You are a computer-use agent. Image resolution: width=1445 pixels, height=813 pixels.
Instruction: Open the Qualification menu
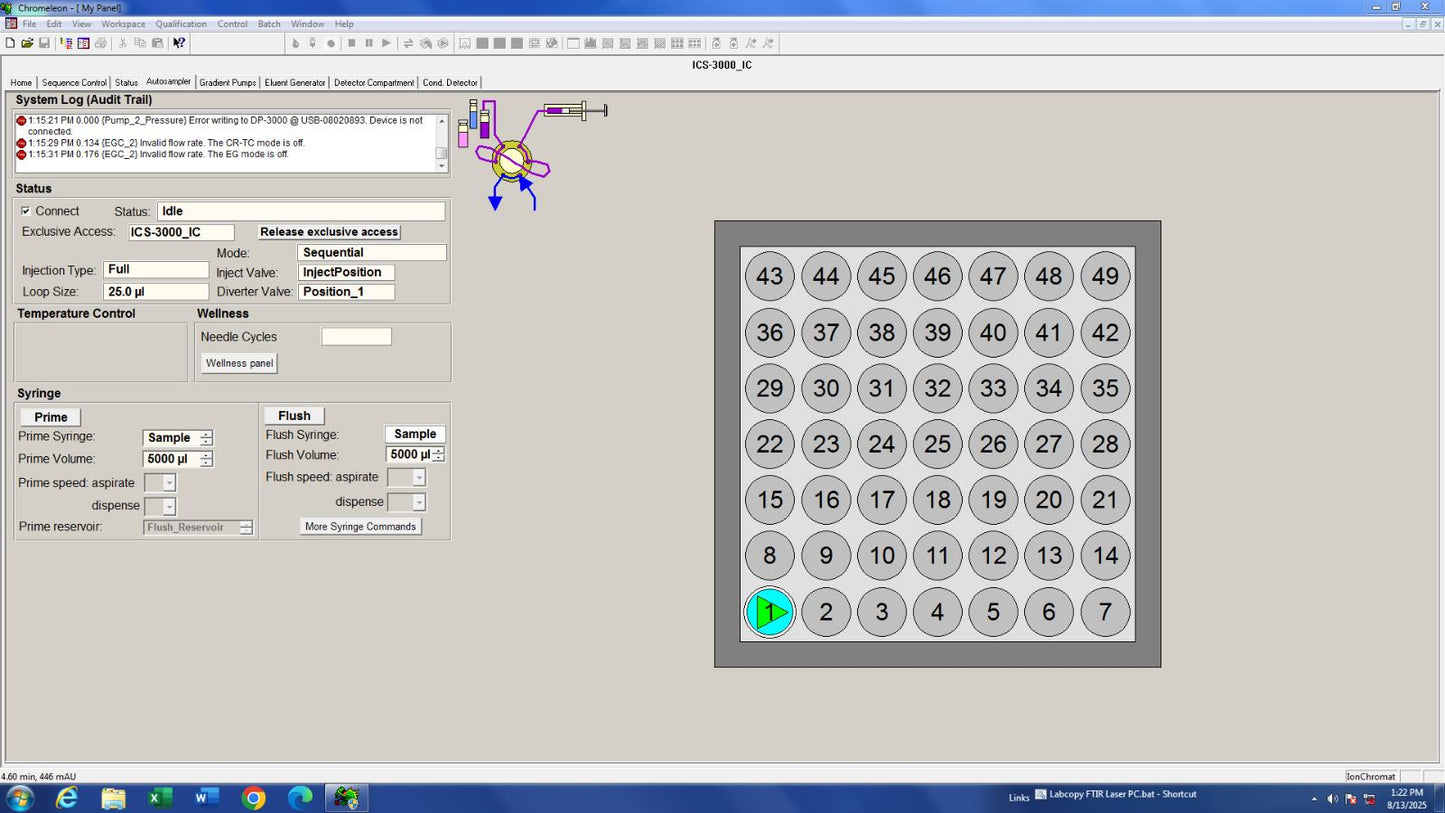pyautogui.click(x=181, y=24)
